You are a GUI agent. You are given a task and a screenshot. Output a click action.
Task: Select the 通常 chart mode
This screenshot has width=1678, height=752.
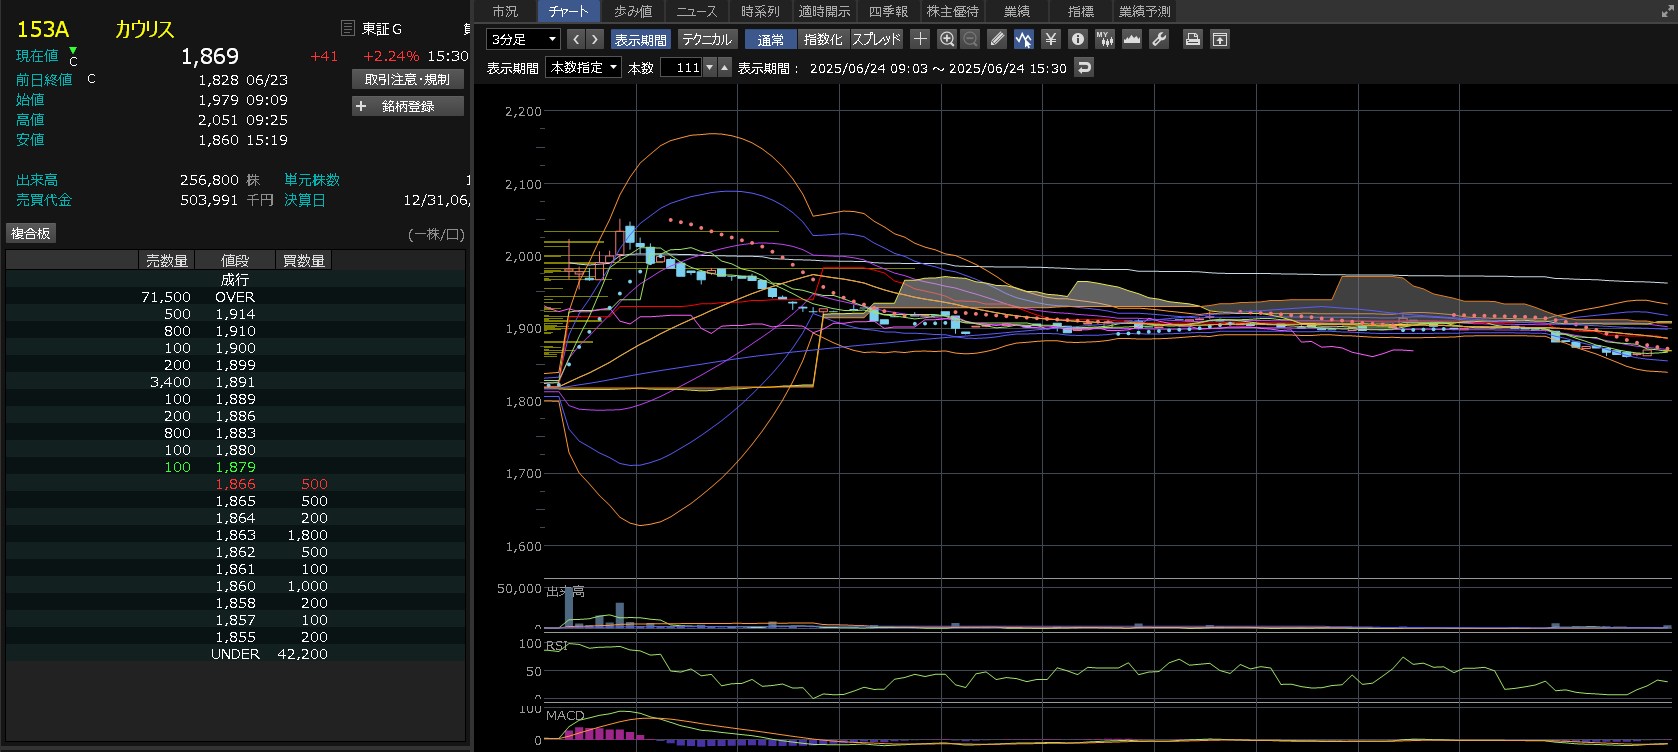point(771,39)
